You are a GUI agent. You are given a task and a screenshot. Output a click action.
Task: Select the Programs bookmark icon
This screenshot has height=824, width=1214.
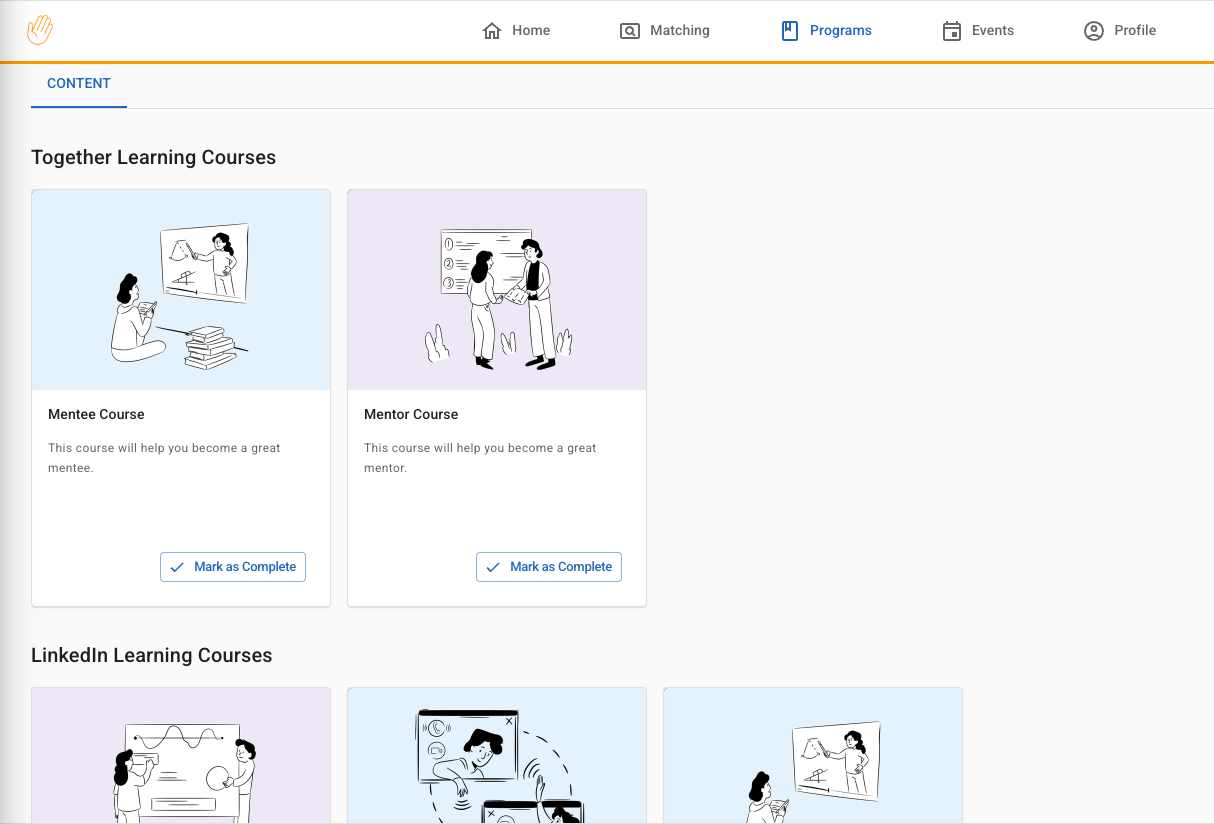(790, 31)
